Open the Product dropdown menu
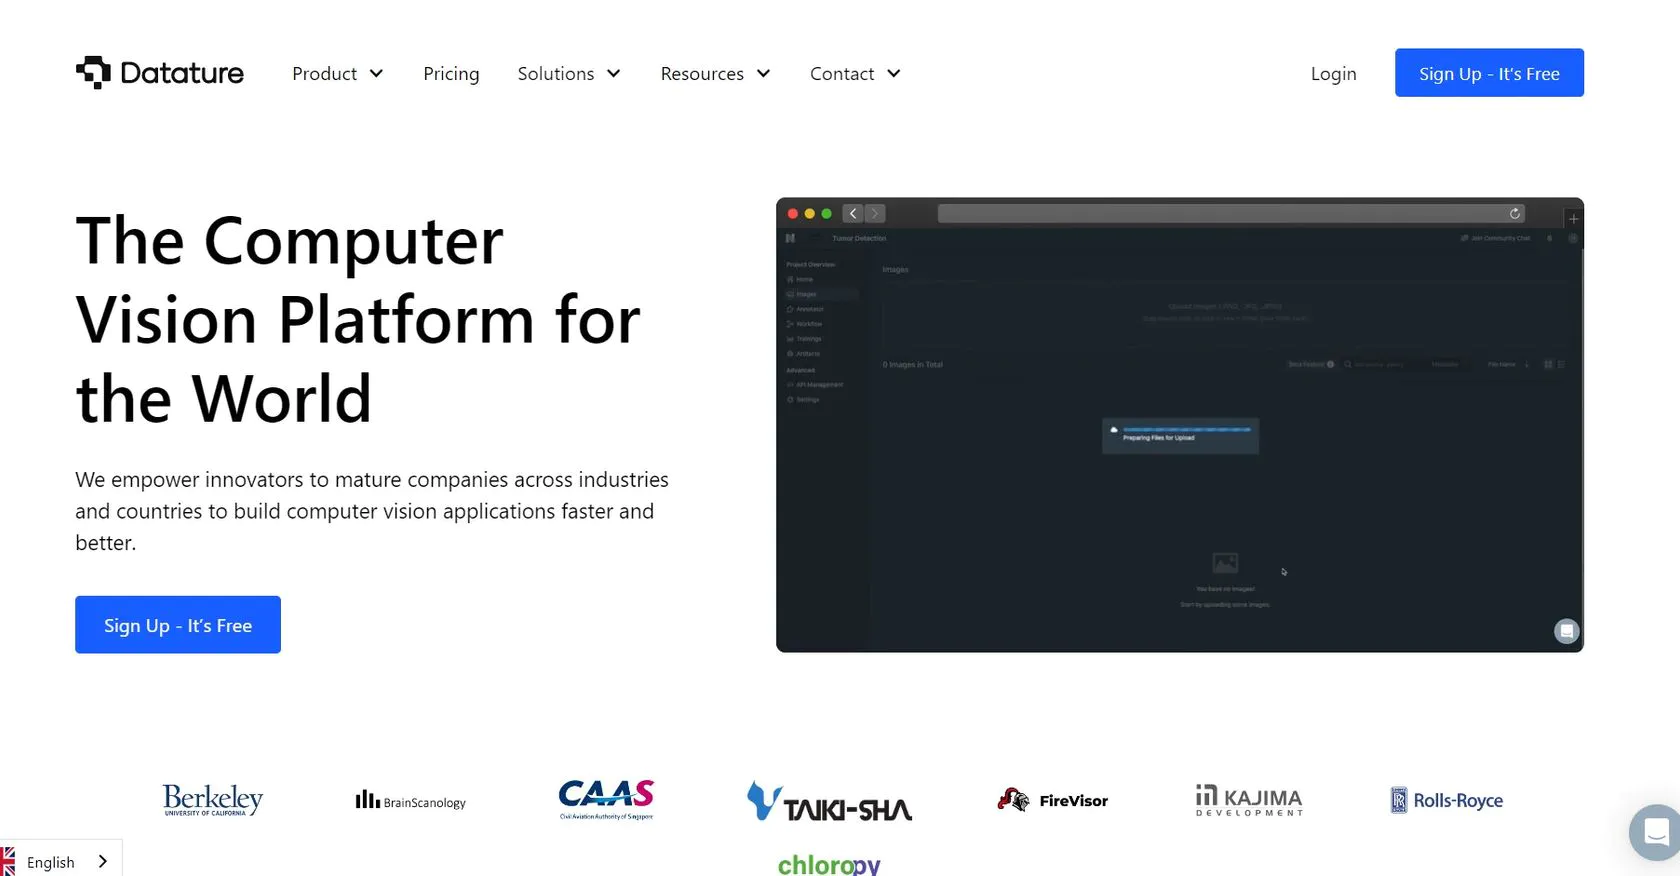Screen dimensions: 1680x876 (338, 74)
